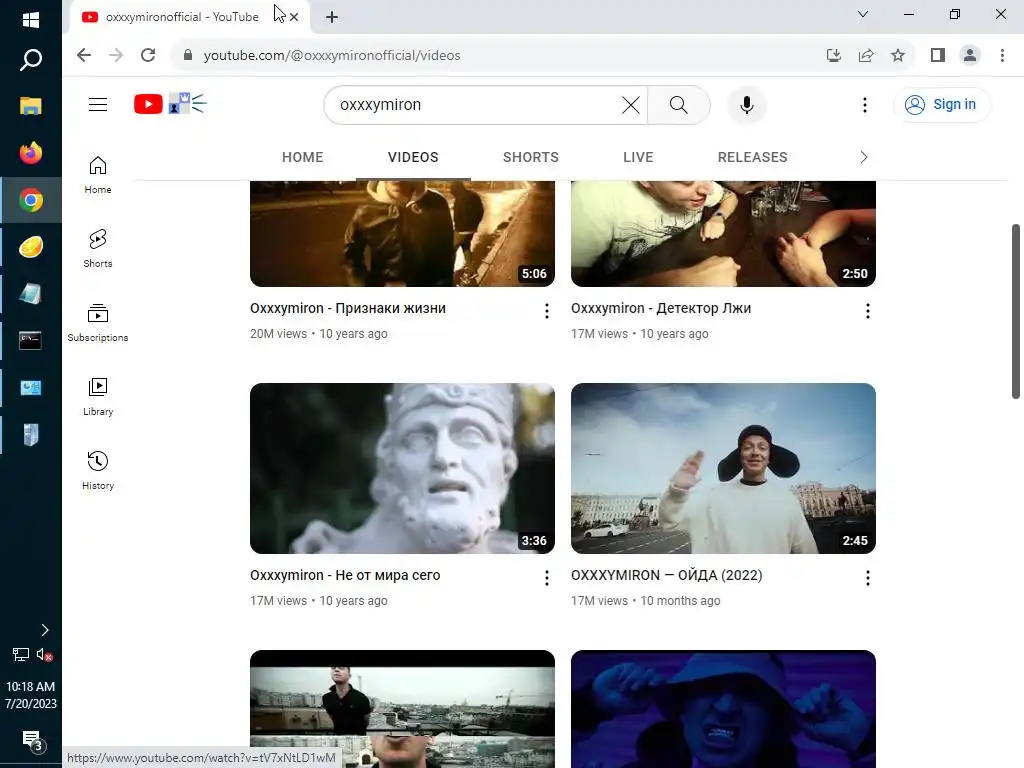Screen dimensions: 1024x768
Task: Open Command Prompt from taskbar
Action: tap(31, 340)
